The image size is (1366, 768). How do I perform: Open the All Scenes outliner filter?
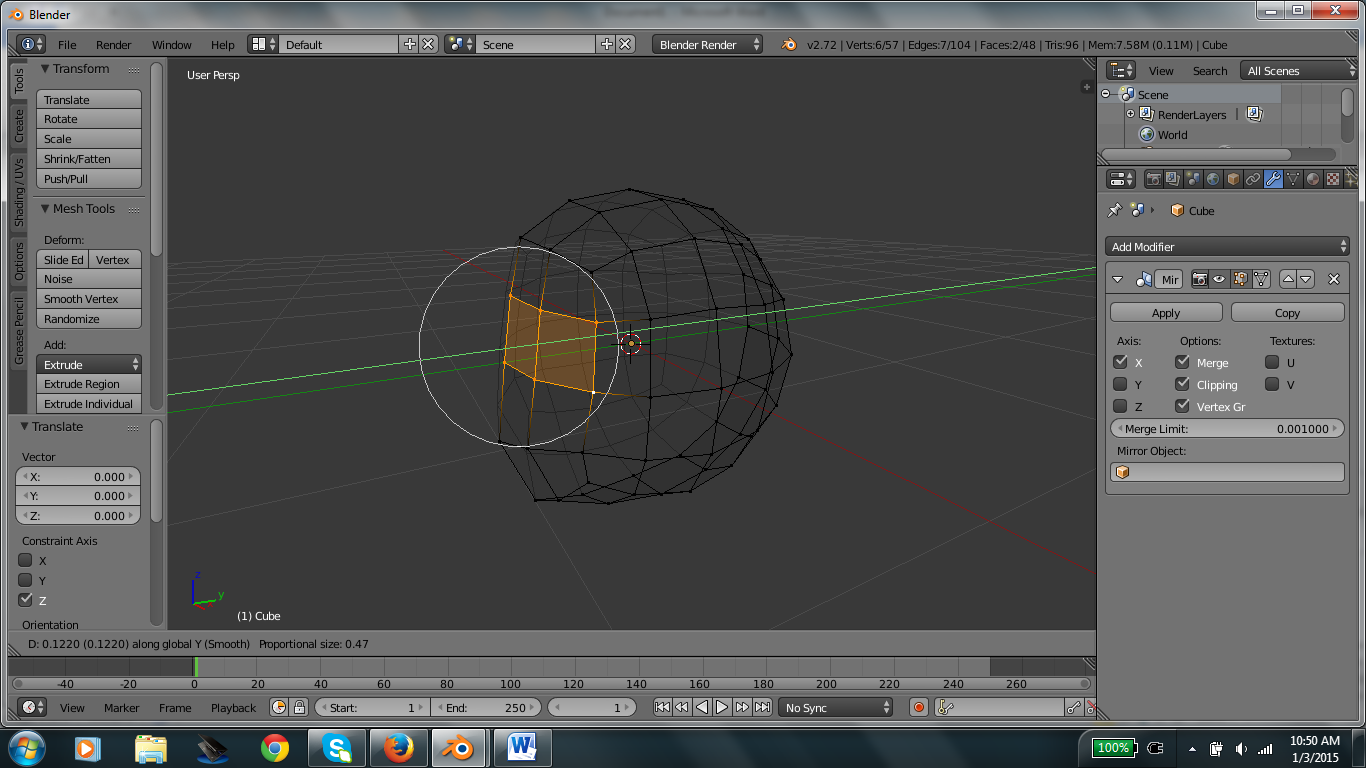point(1299,70)
